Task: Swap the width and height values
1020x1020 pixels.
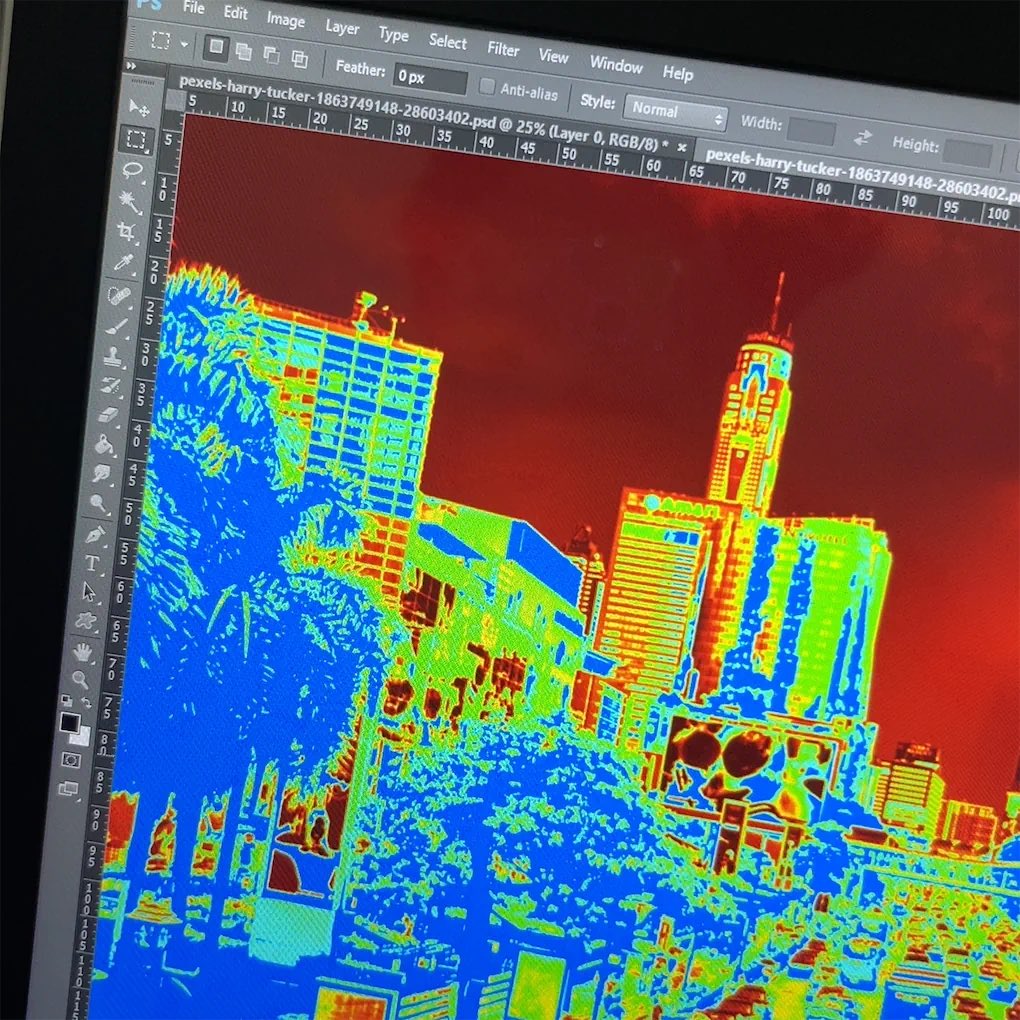Action: 863,139
